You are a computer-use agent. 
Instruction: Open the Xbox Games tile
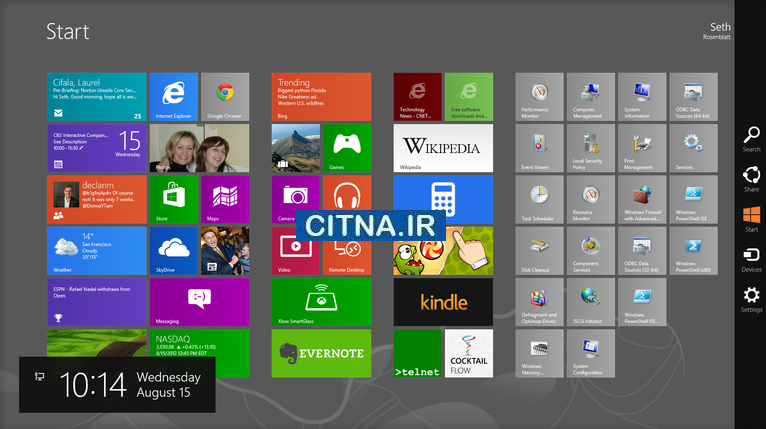click(347, 147)
